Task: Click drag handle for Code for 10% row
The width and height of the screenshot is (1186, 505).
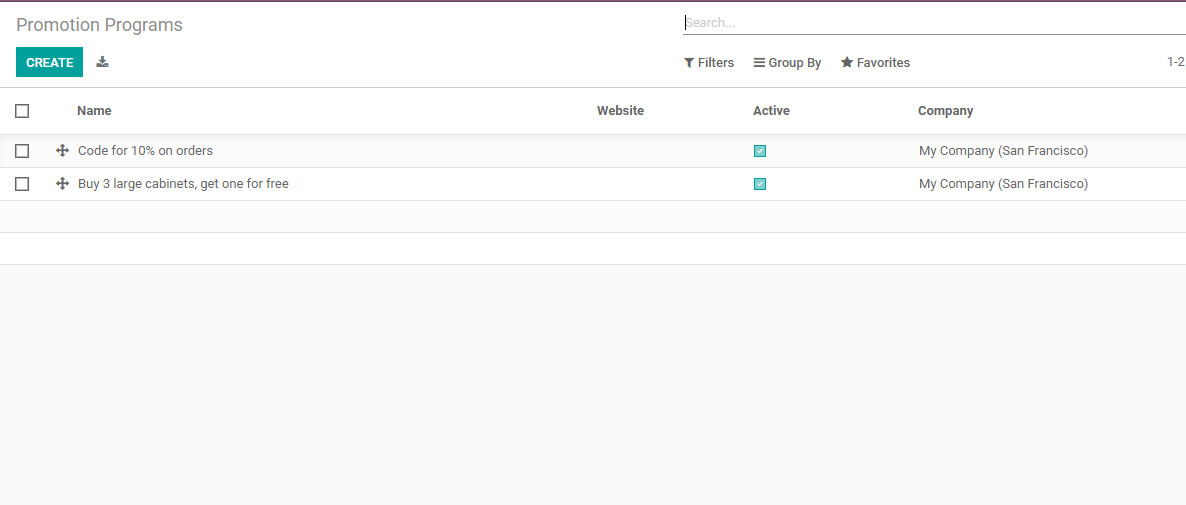Action: [x=62, y=151]
